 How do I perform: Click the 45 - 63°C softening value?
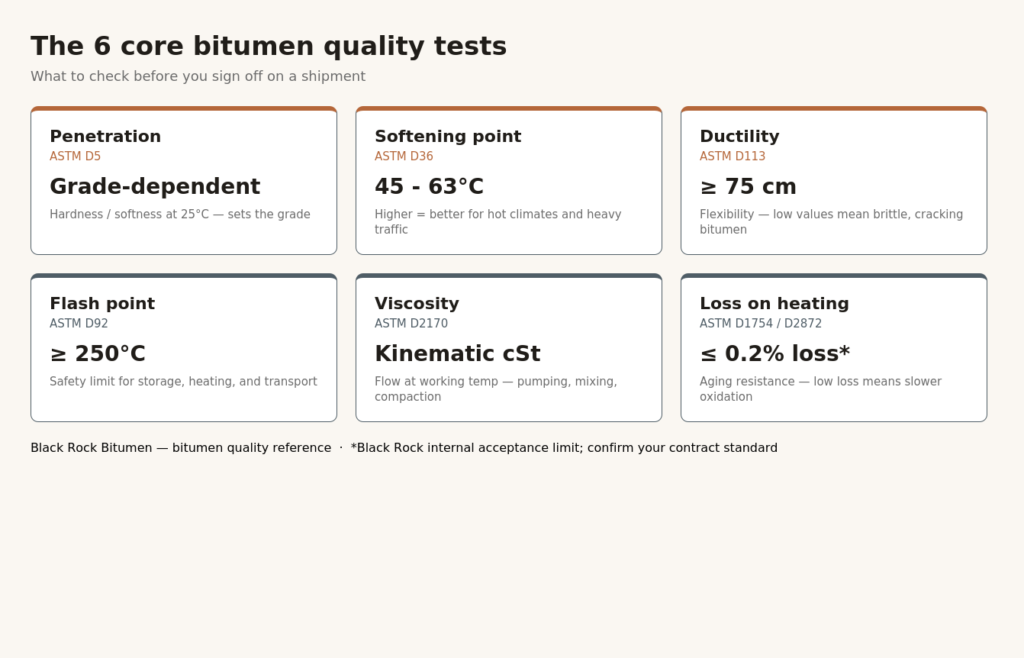429,187
